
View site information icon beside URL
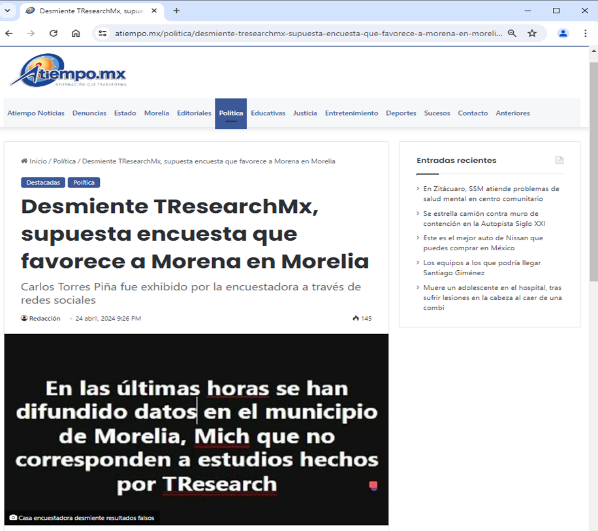[x=103, y=34]
